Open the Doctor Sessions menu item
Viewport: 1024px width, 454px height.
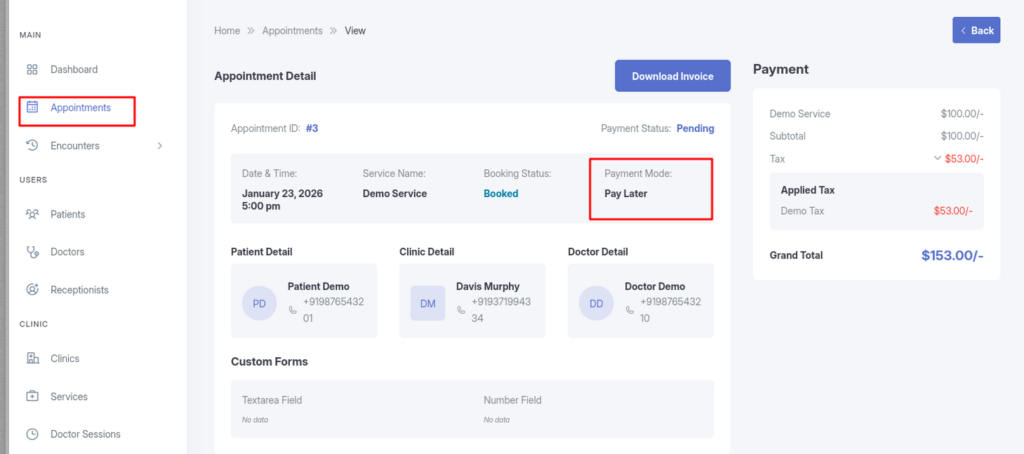[x=85, y=435]
